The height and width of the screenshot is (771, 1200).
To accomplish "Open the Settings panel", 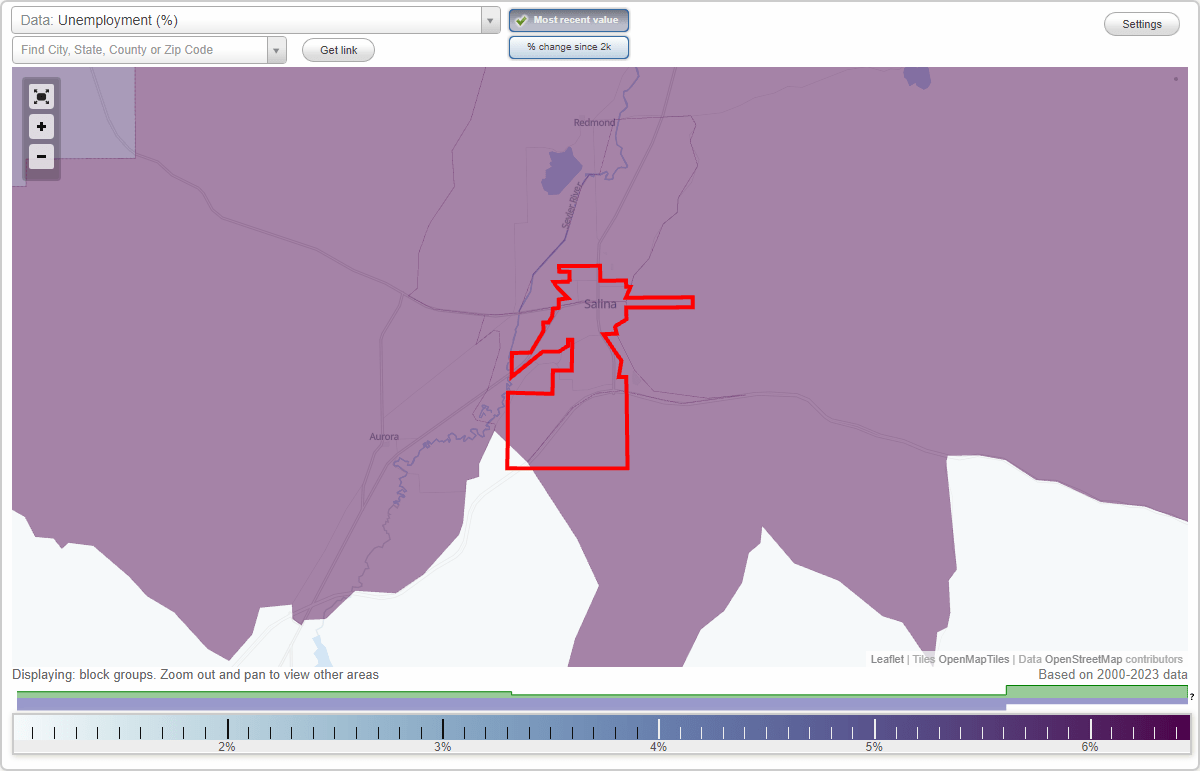I will pos(1141,23).
